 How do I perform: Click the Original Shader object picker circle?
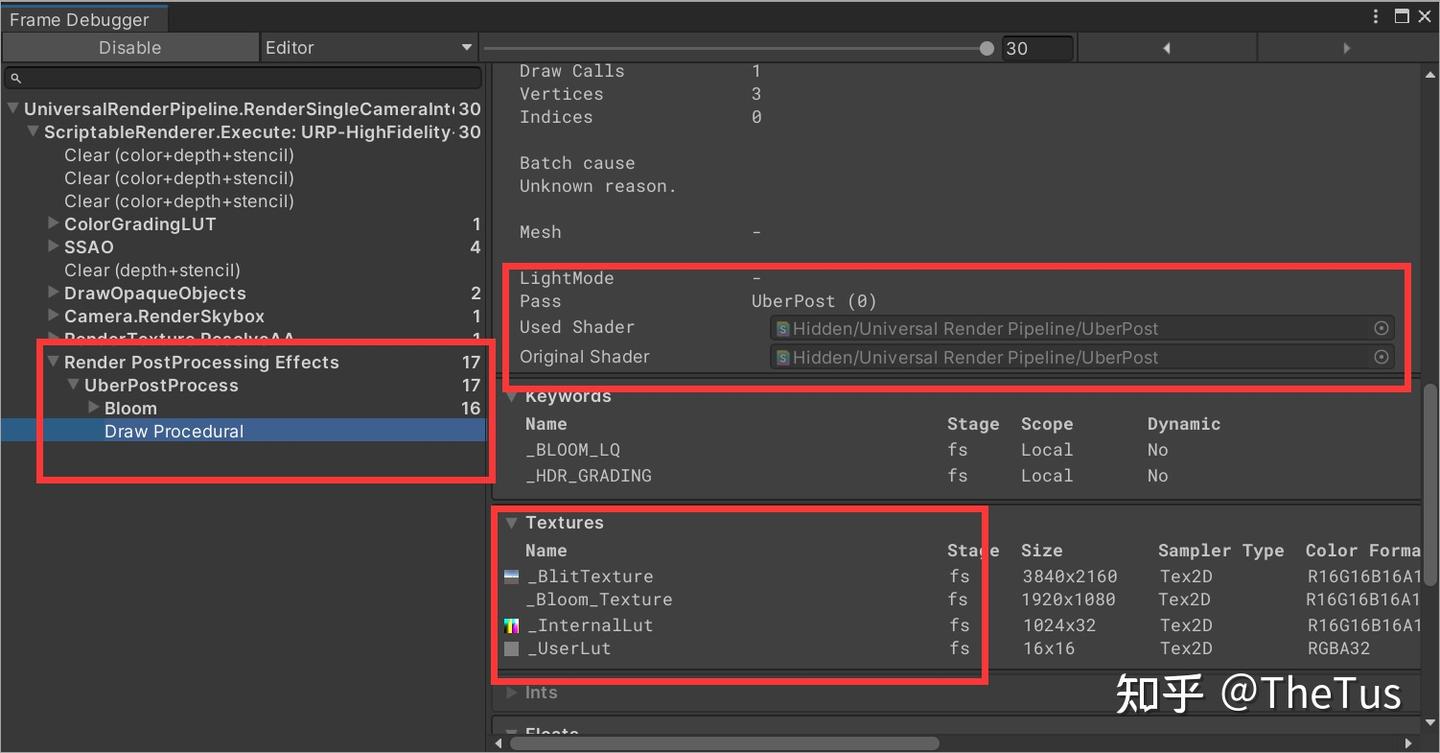pyautogui.click(x=1381, y=356)
